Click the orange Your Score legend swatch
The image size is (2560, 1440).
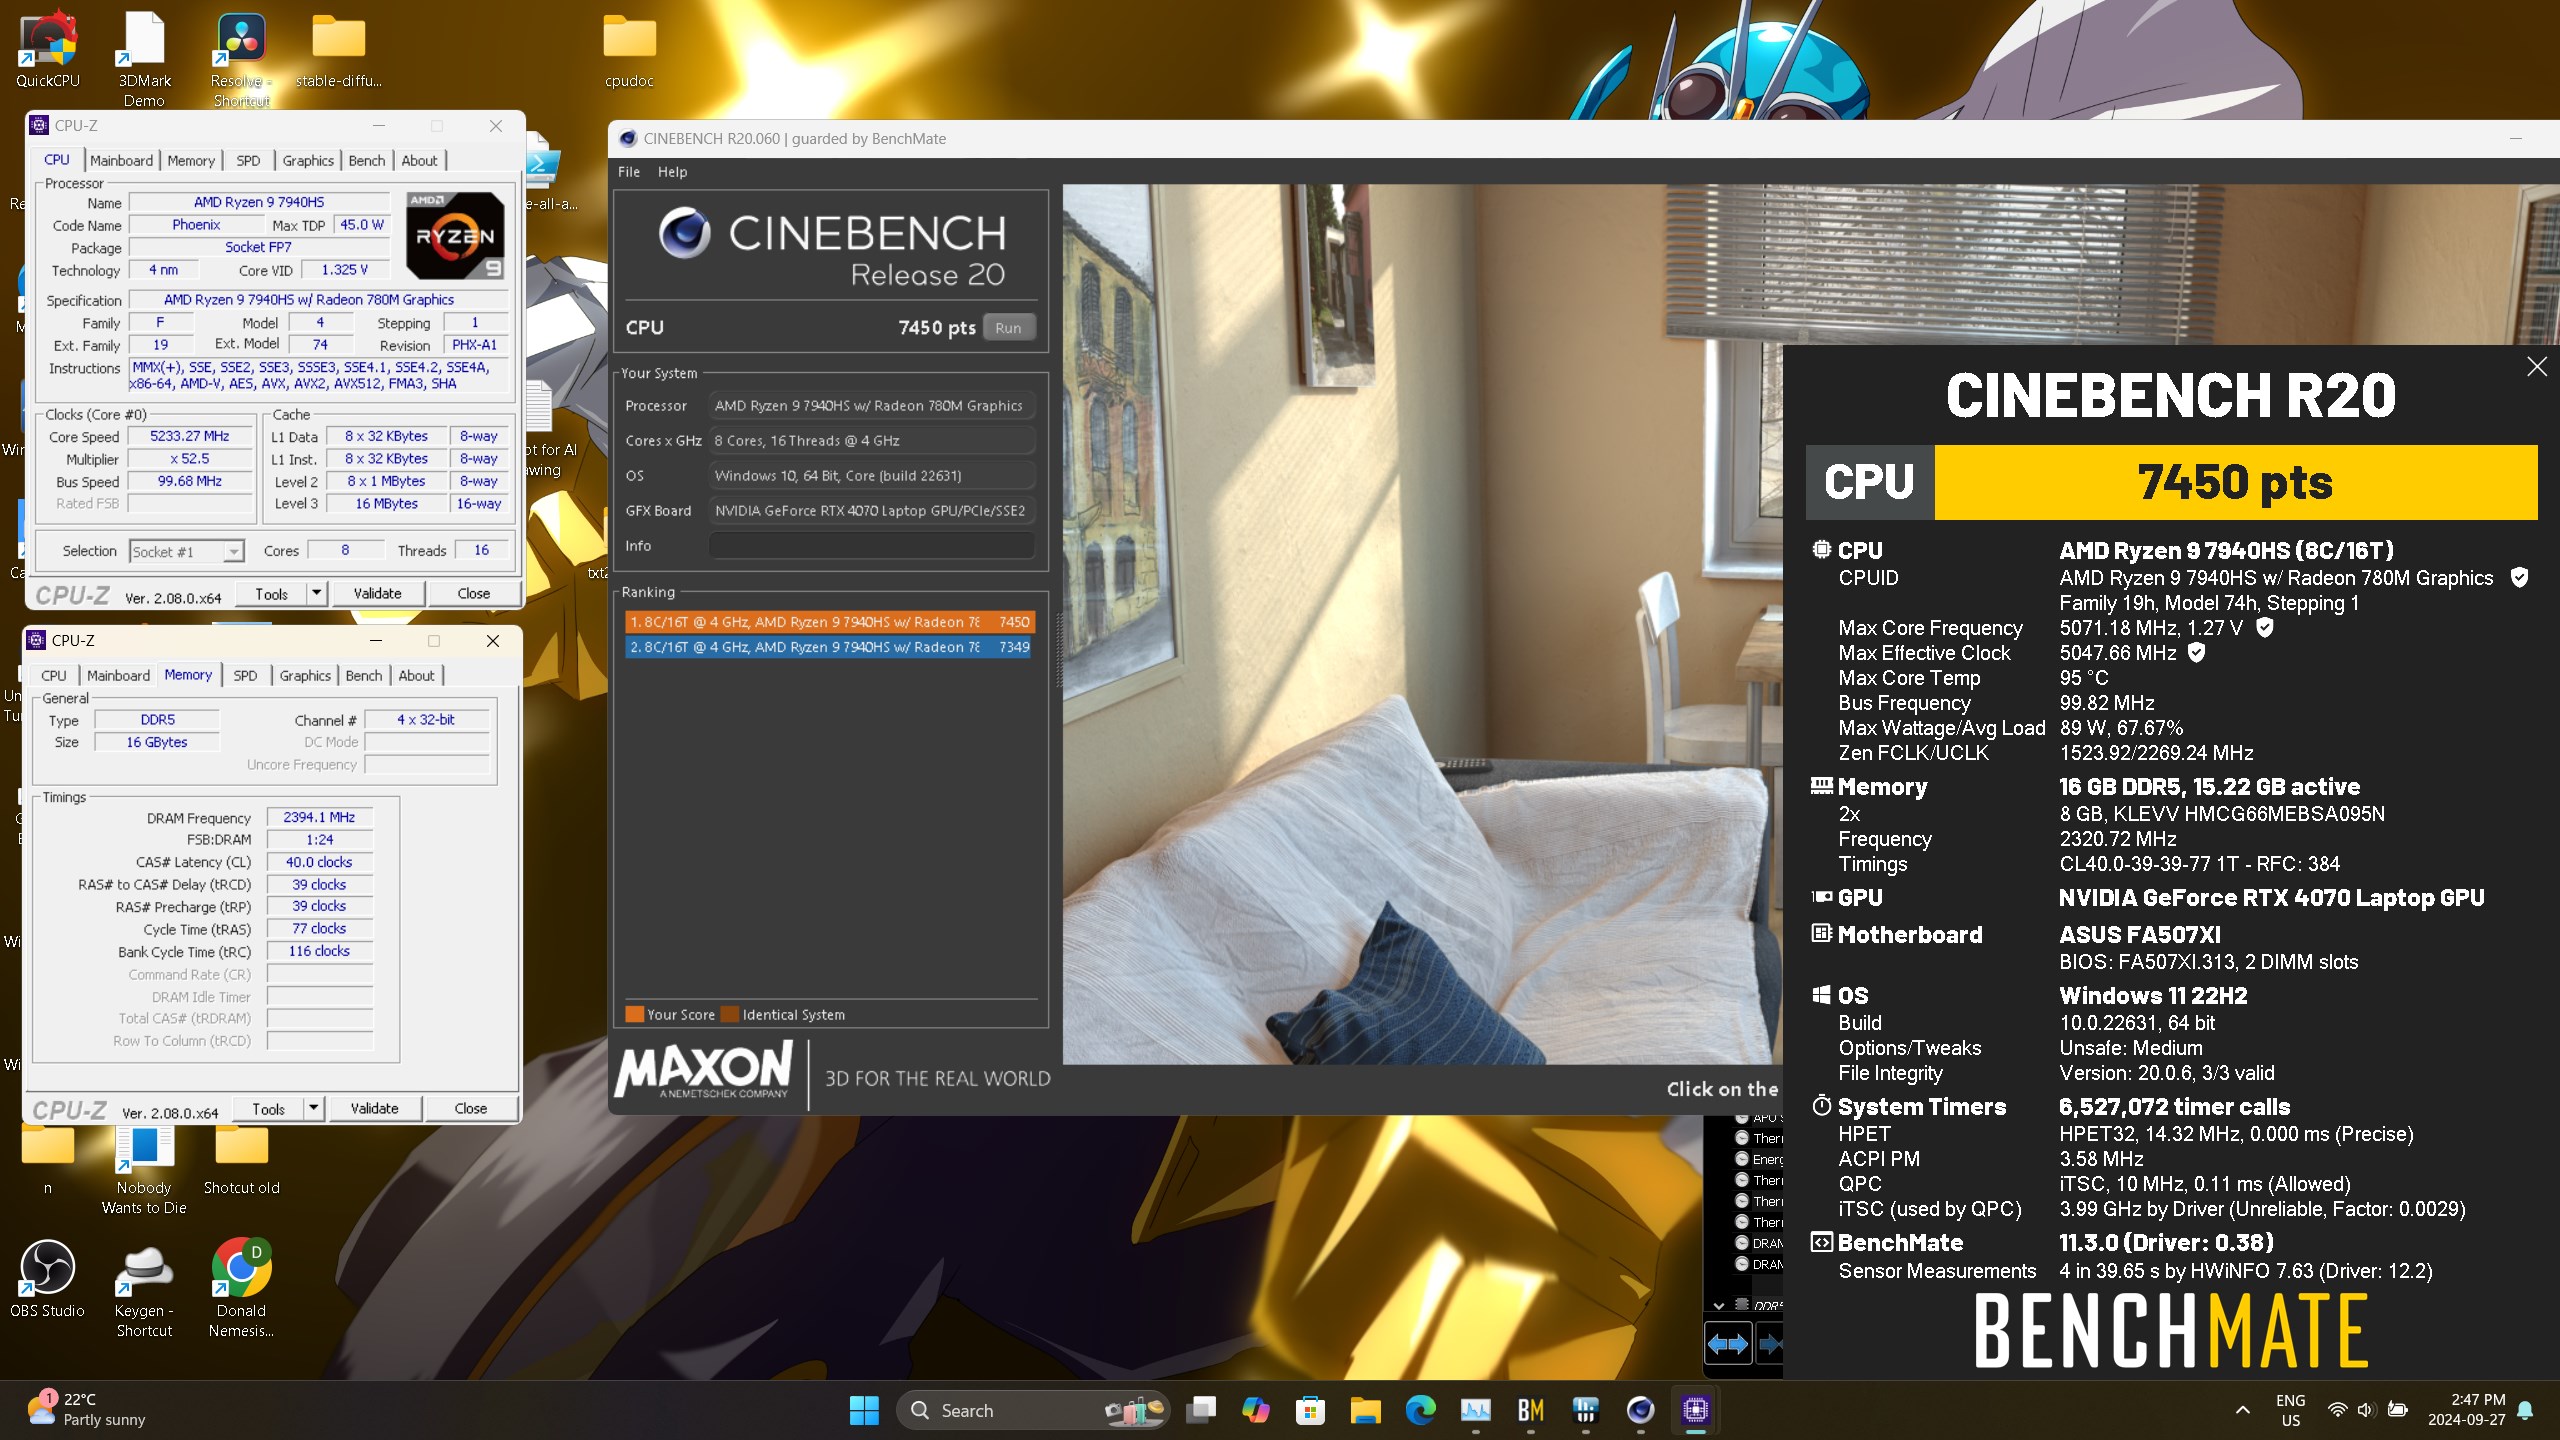point(634,1014)
